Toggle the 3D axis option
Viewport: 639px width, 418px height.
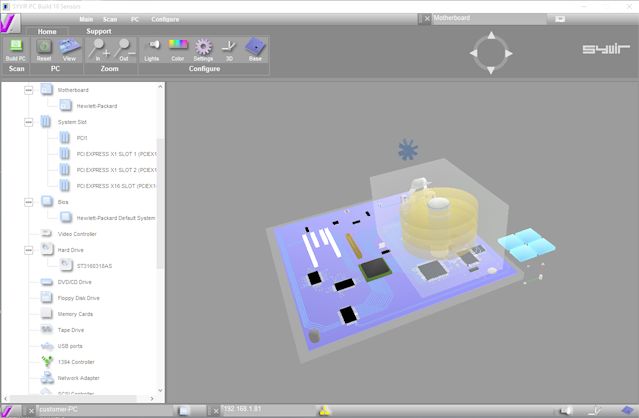[229, 50]
